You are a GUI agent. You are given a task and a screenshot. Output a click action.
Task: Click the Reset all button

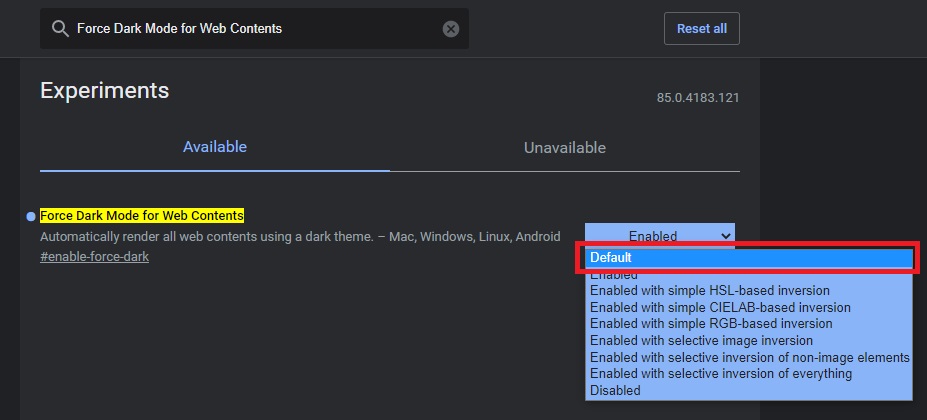701,28
